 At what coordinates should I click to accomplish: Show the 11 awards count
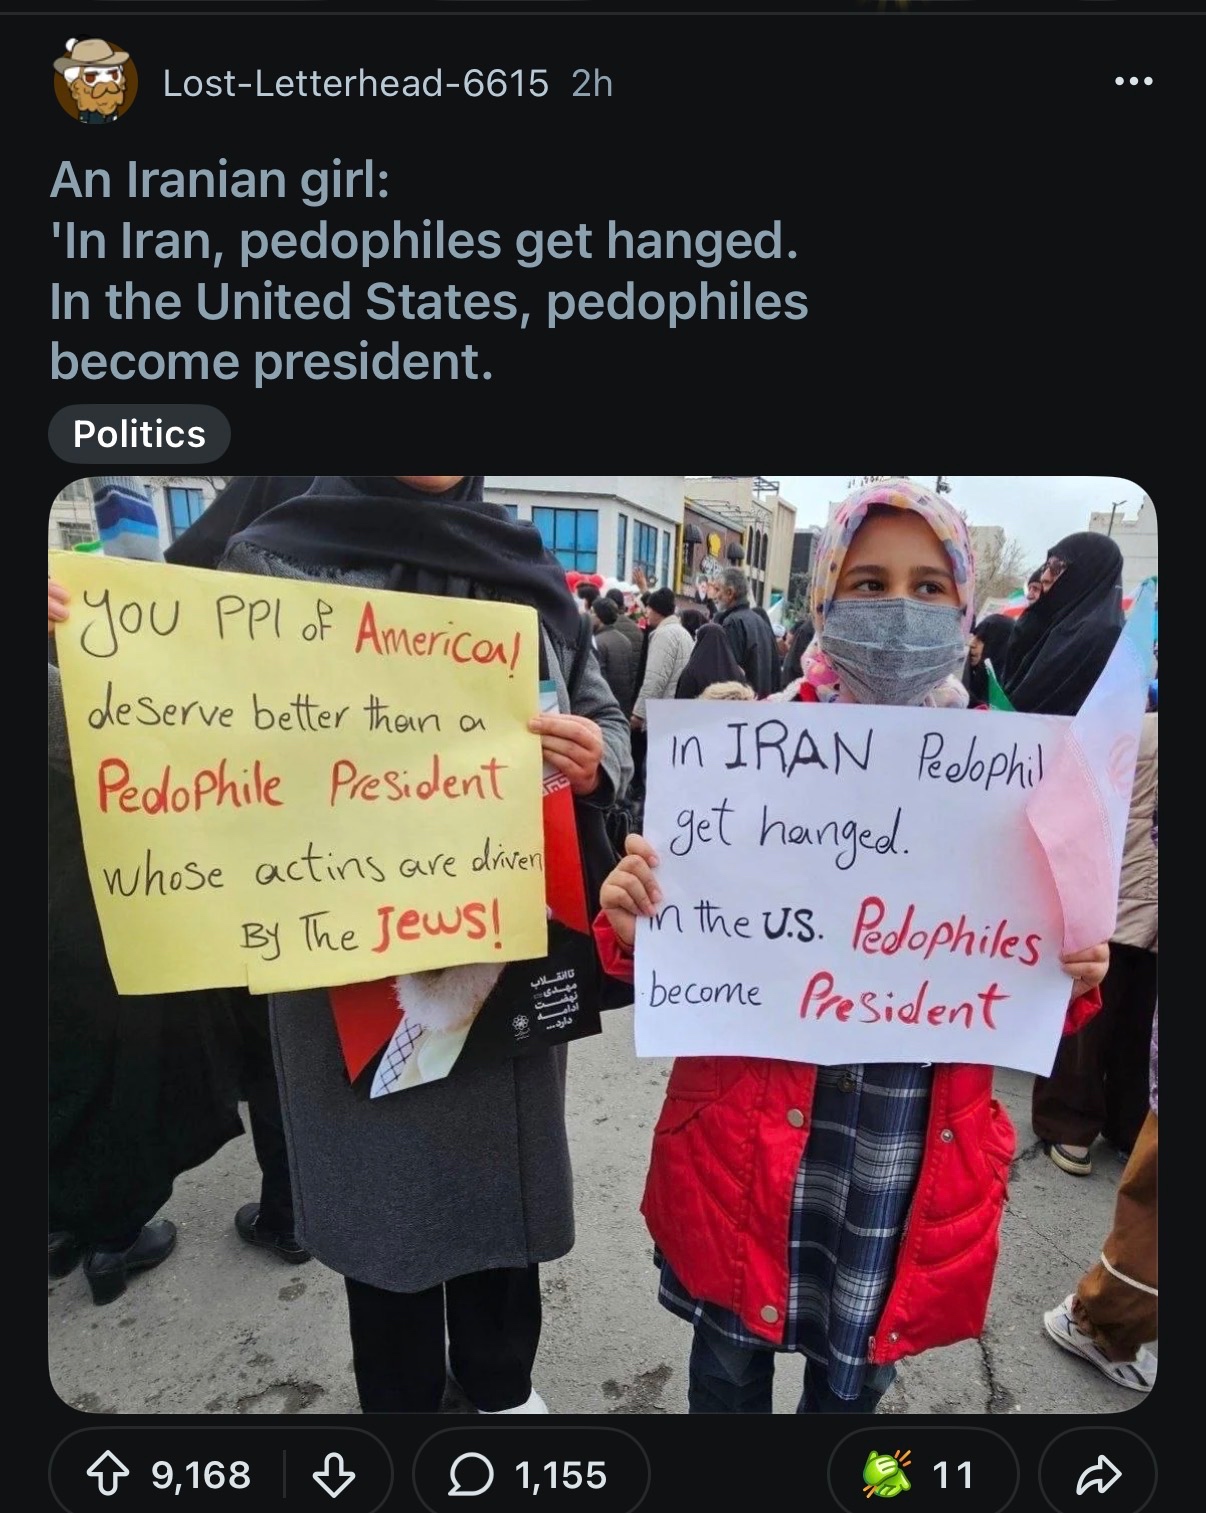952,1475
